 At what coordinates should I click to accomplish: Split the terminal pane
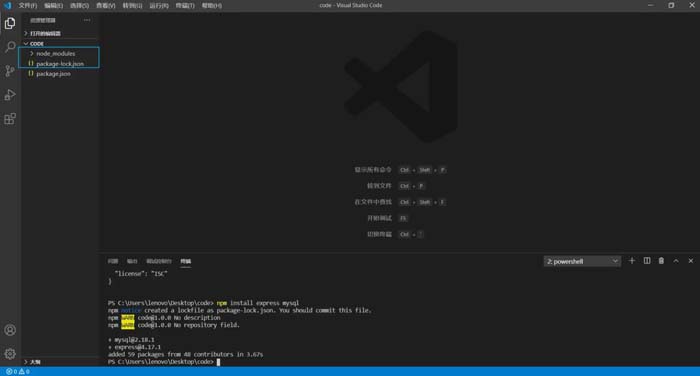[x=646, y=261]
